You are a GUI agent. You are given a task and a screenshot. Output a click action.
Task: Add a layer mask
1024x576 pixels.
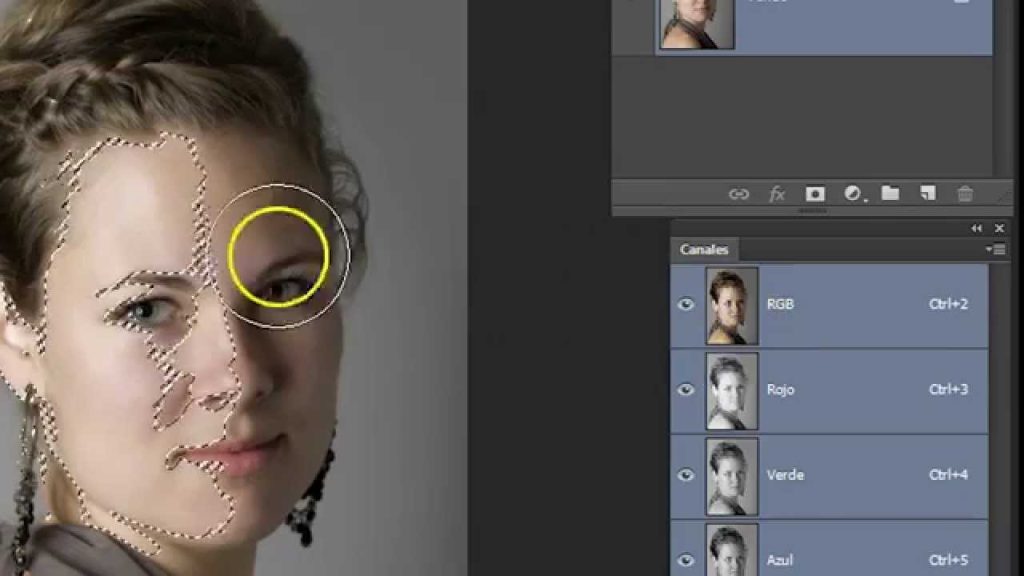tap(815, 194)
